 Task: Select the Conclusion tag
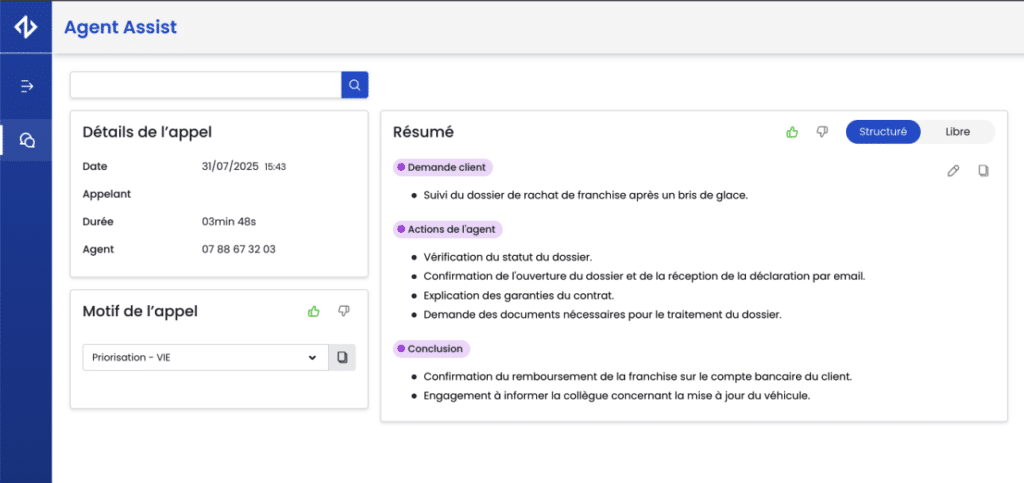pos(432,349)
